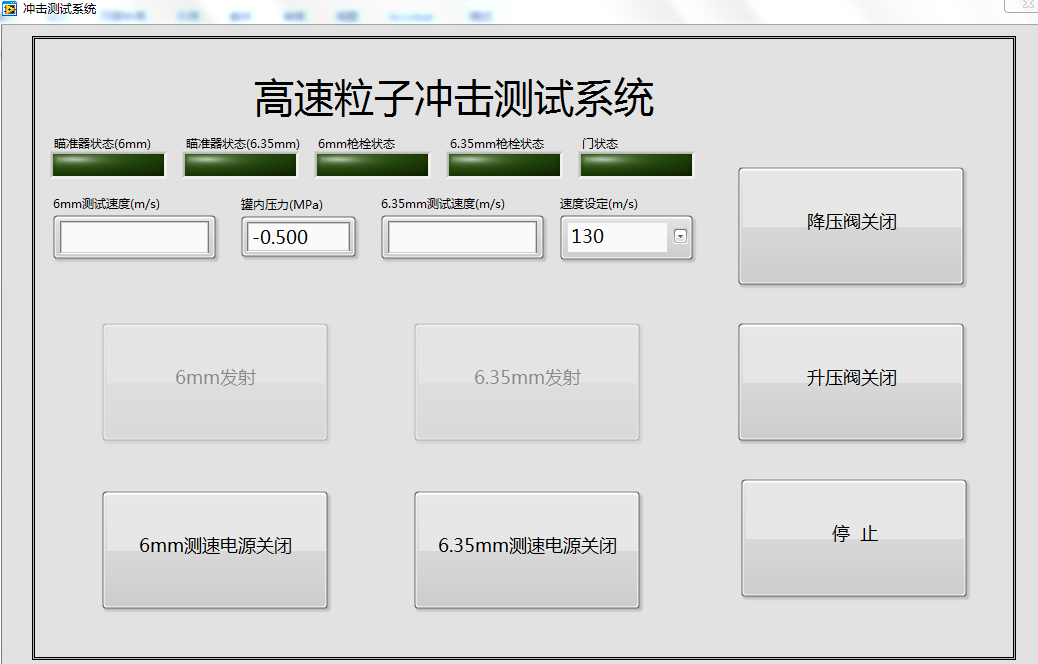Click the 瞄准器状态(6mm) indicator light

click(108, 165)
